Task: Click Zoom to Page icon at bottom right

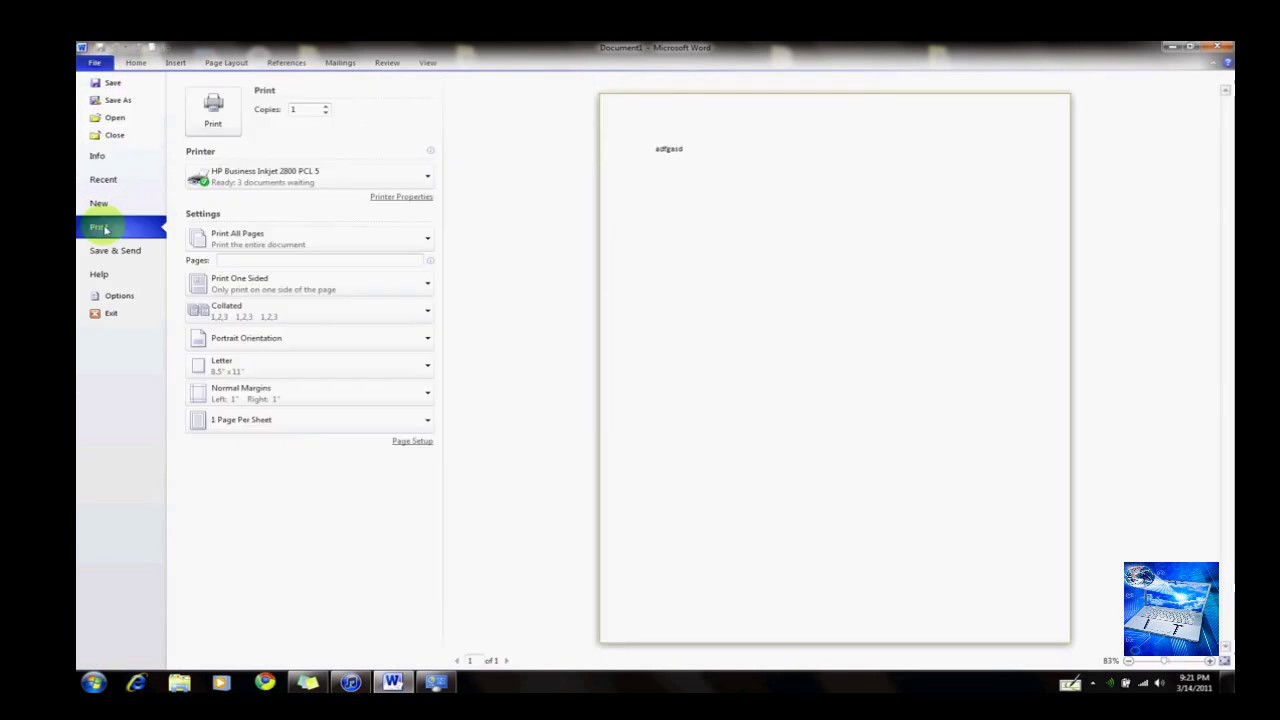Action: click(1225, 661)
